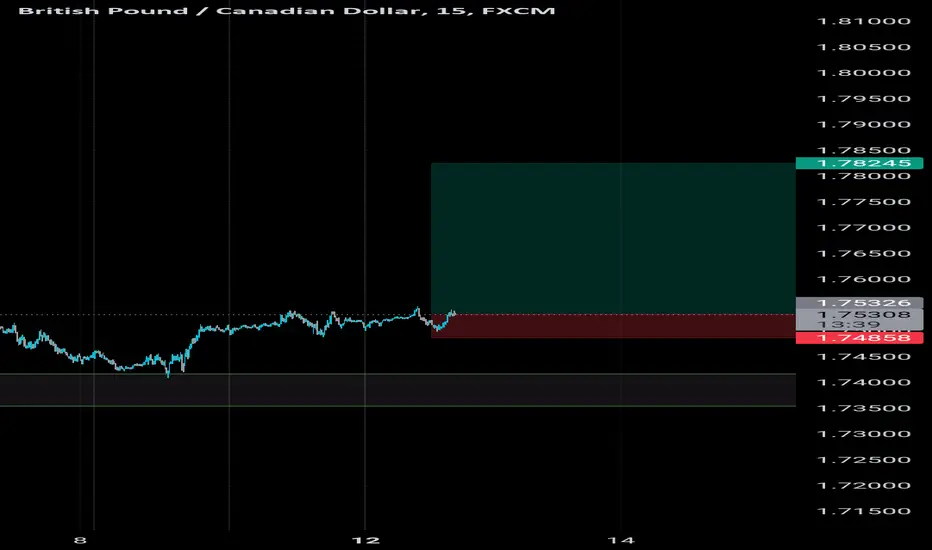Click the 1.79000 price axis label
The width and height of the screenshot is (932, 550).
(864, 124)
